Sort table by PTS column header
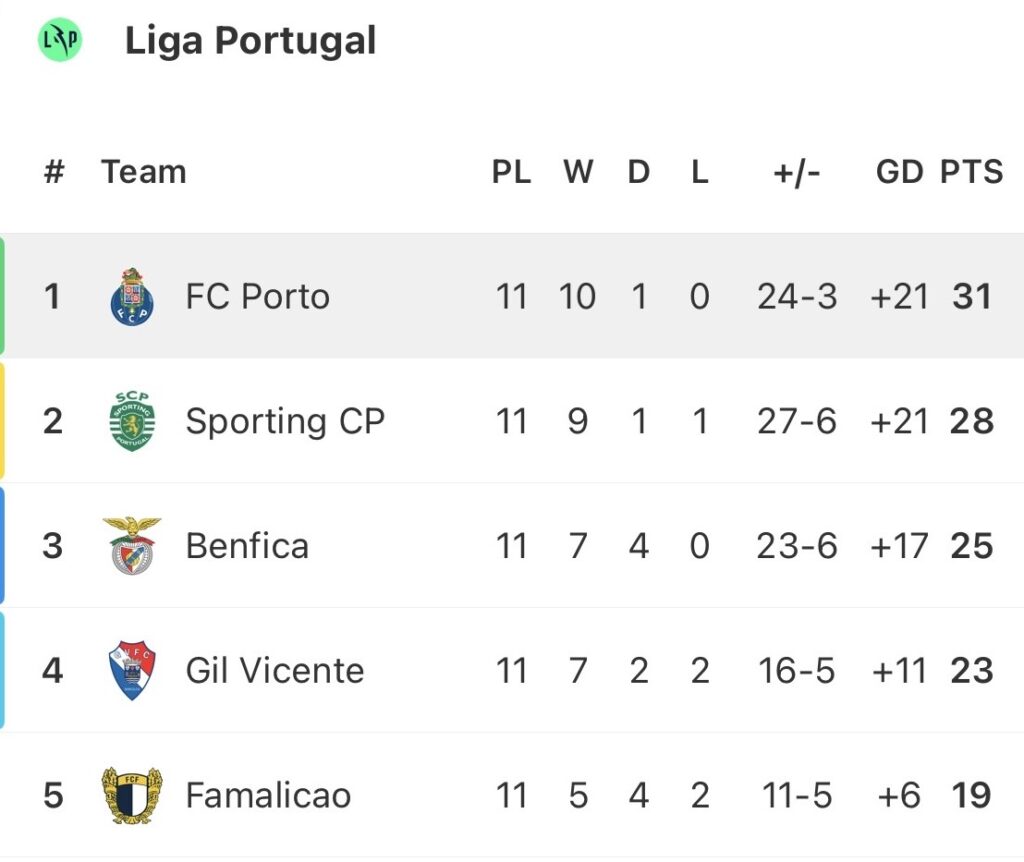This screenshot has width=1024, height=862. (971, 172)
